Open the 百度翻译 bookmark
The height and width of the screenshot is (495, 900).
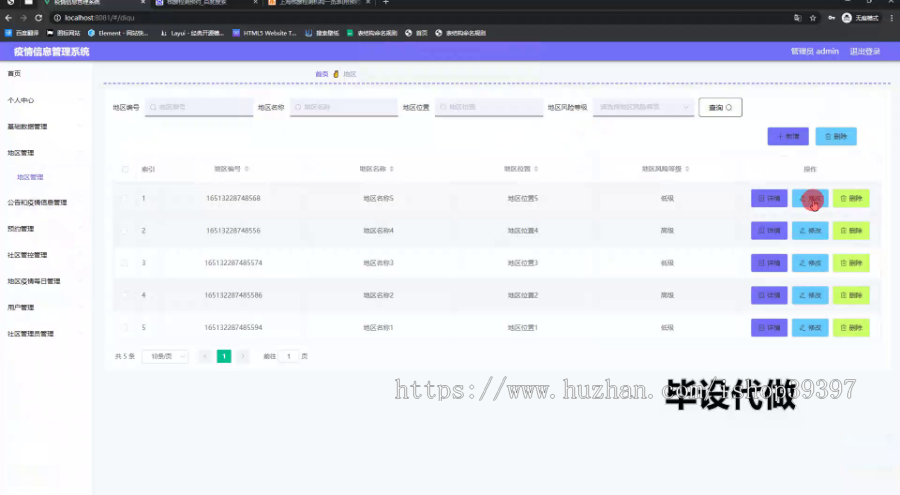pyautogui.click(x=22, y=33)
